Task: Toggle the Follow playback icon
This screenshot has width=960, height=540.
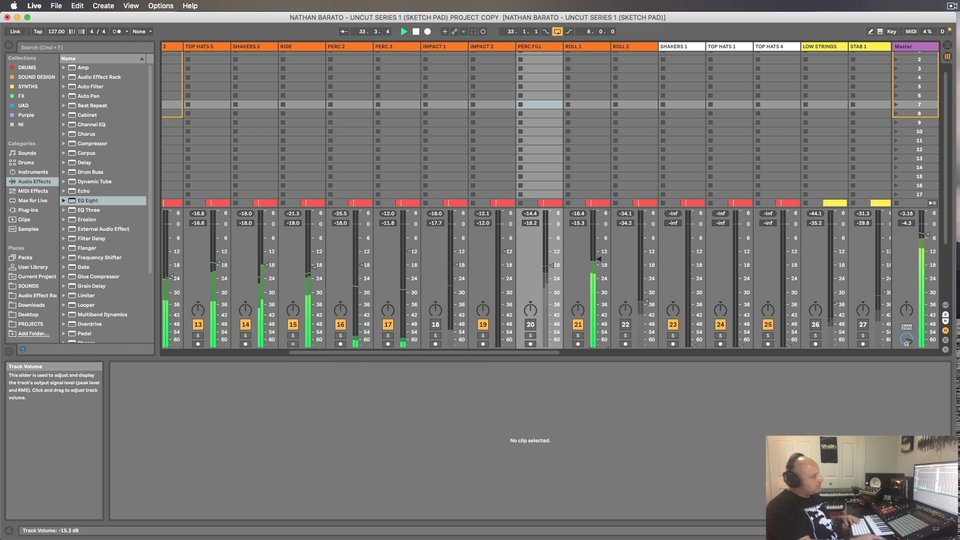Action: click(x=343, y=31)
